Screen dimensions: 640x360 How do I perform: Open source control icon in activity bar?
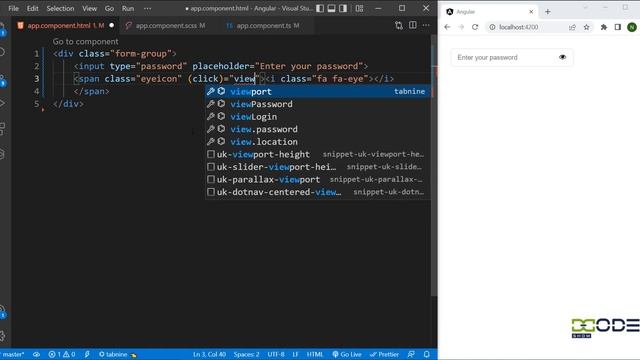[x=3, y=80]
